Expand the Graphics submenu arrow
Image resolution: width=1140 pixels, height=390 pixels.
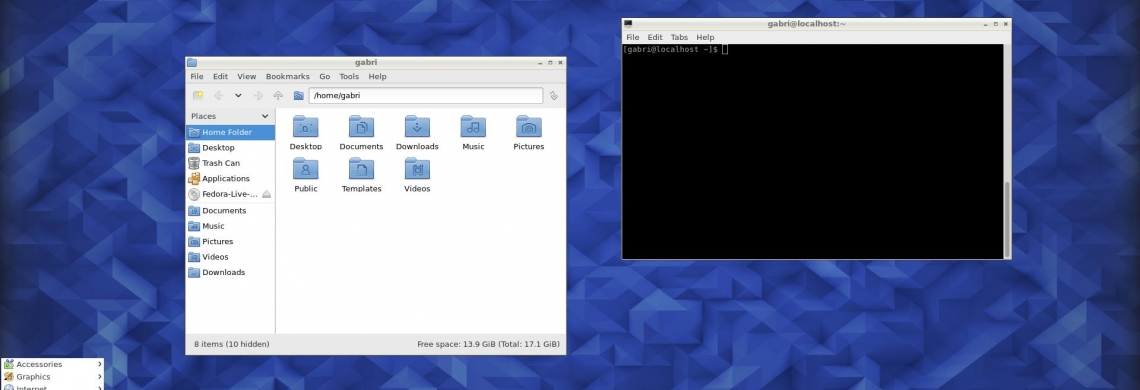99,377
